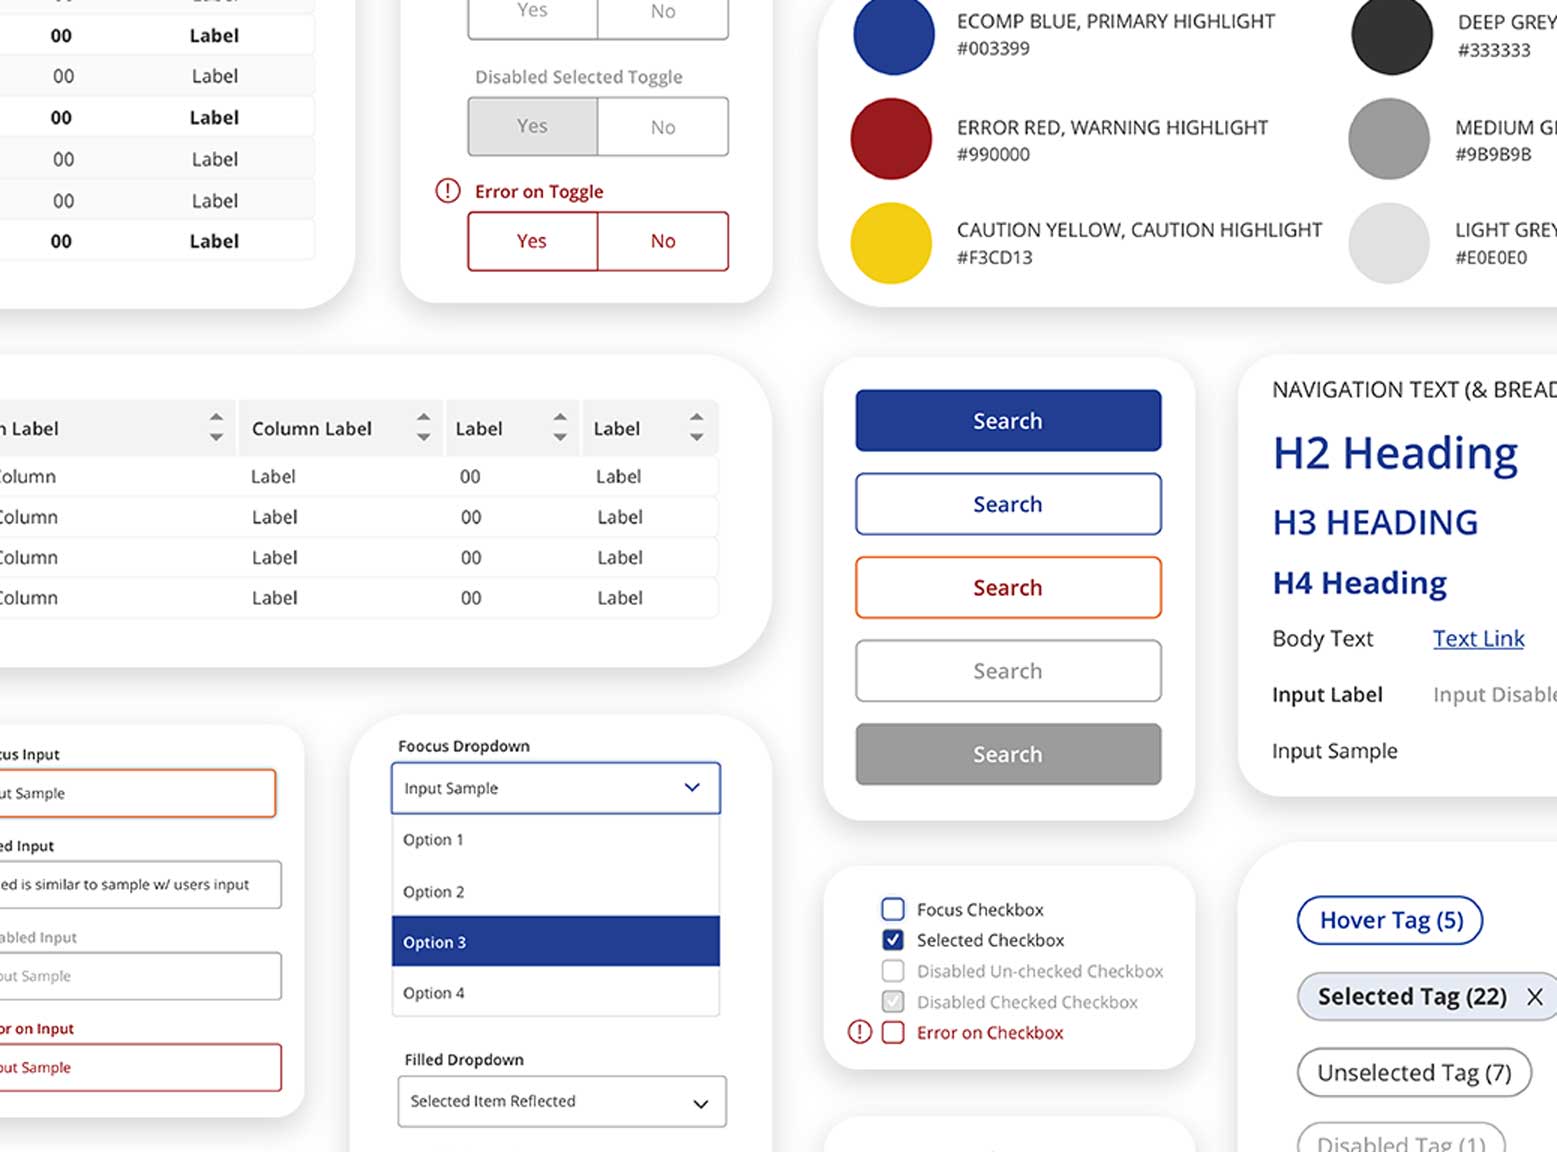The width and height of the screenshot is (1557, 1152).
Task: Click the Caution Yellow color swatch
Action: click(x=890, y=243)
